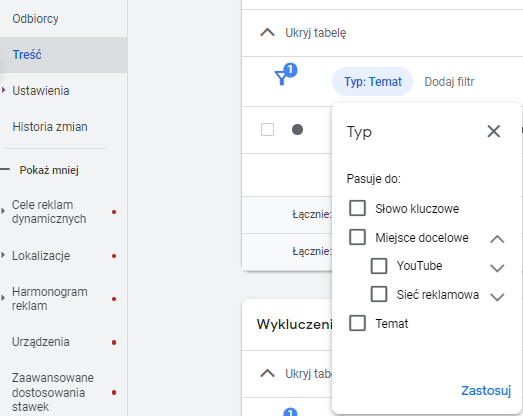Open Urządzenia in the sidebar
Image resolution: width=523 pixels, height=416 pixels.
point(41,342)
